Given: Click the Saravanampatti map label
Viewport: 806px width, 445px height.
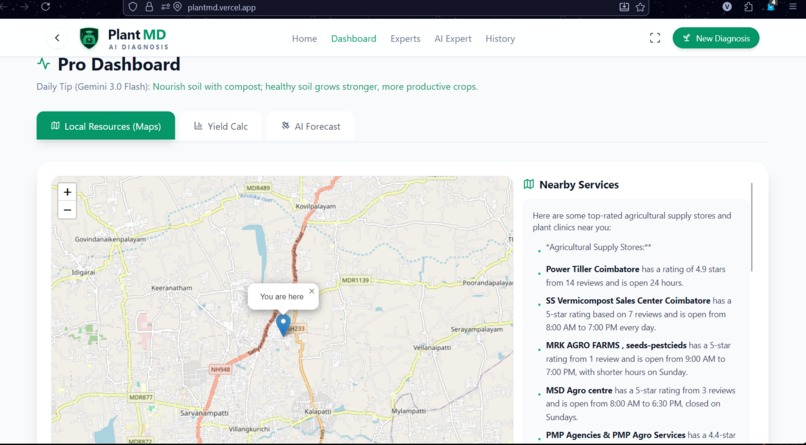Looking at the screenshot, I should pyautogui.click(x=204, y=413).
